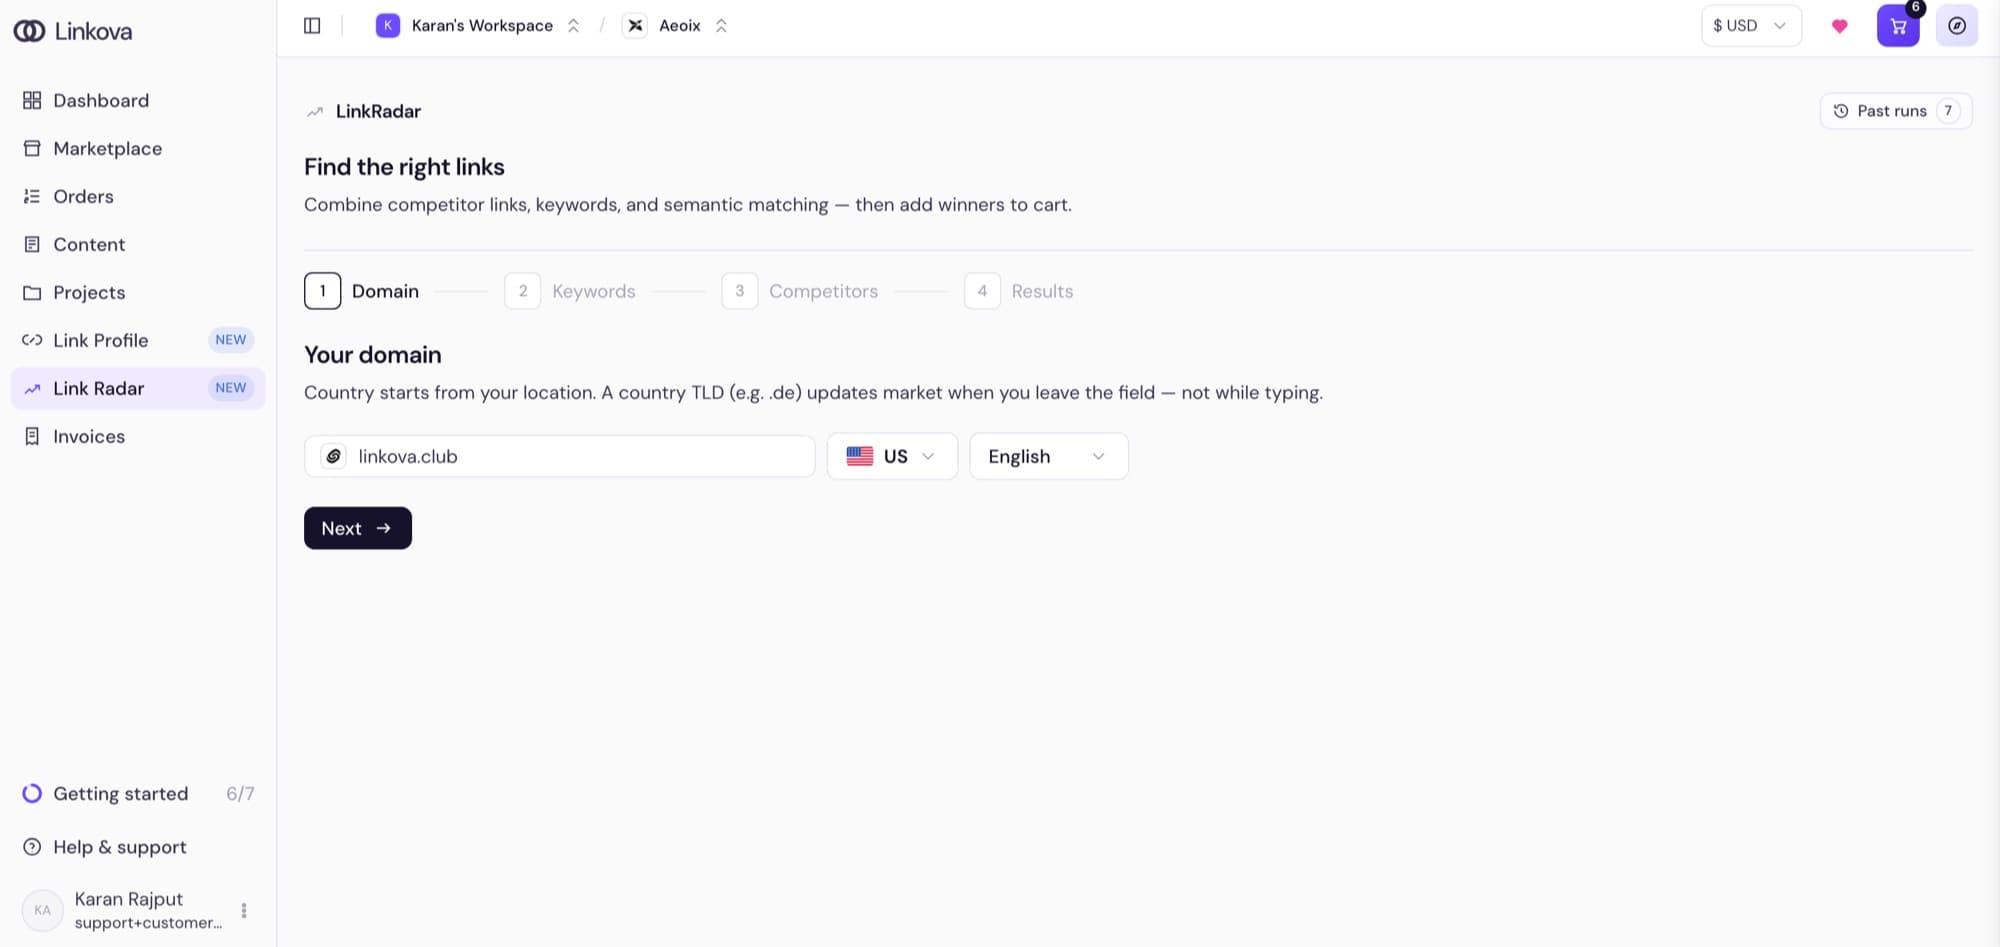Open the favorites heart icon
This screenshot has width=2000, height=947.
pos(1839,26)
